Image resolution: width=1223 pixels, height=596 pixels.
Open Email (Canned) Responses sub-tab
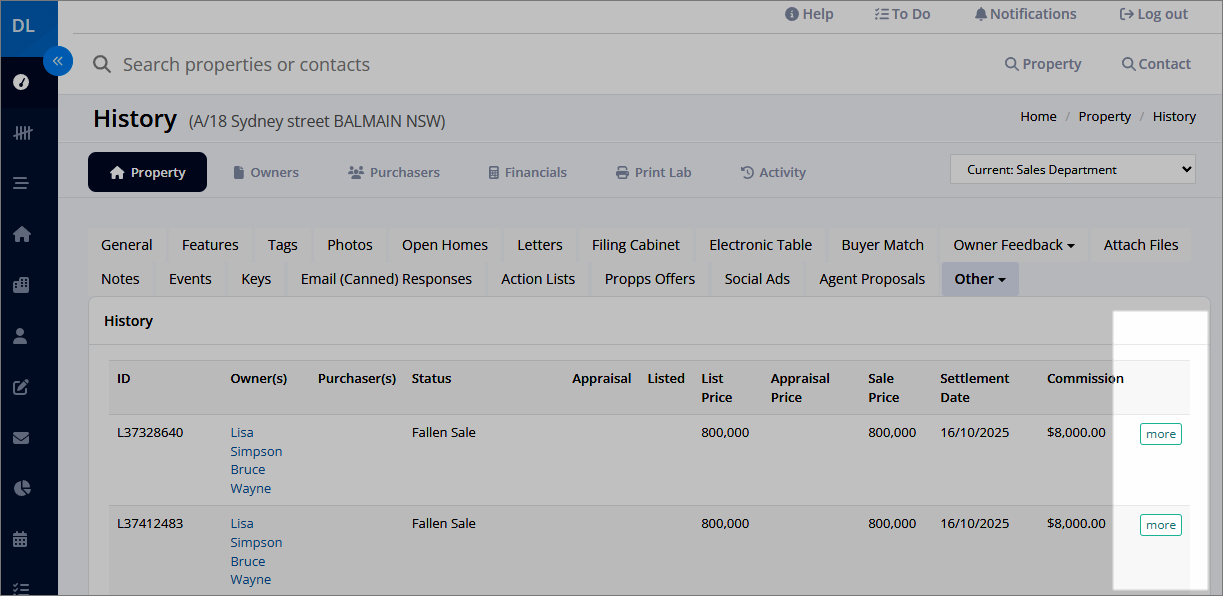[386, 279]
